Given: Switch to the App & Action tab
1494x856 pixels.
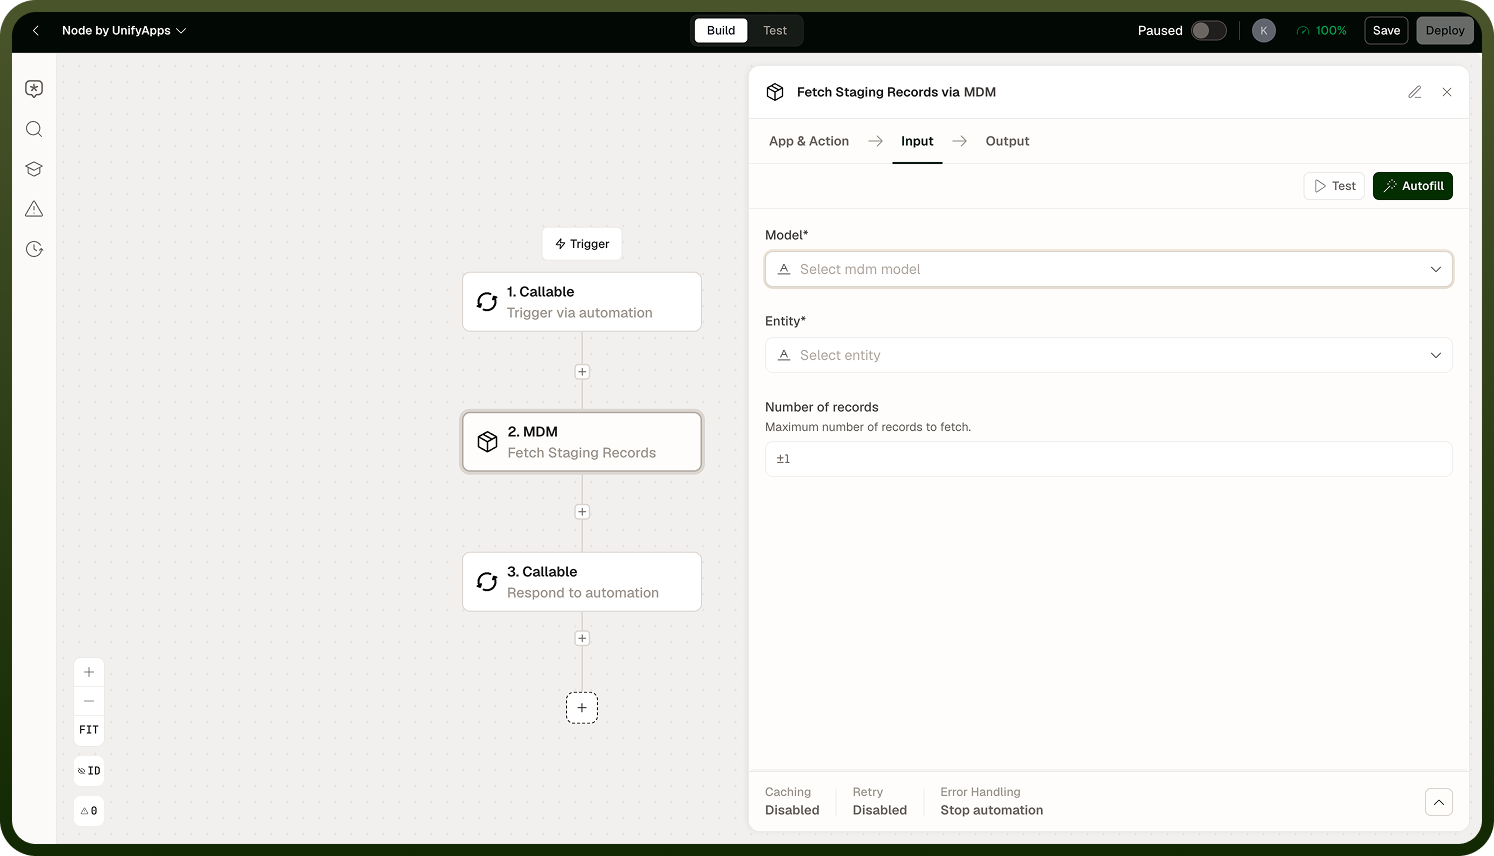Looking at the screenshot, I should click(809, 141).
